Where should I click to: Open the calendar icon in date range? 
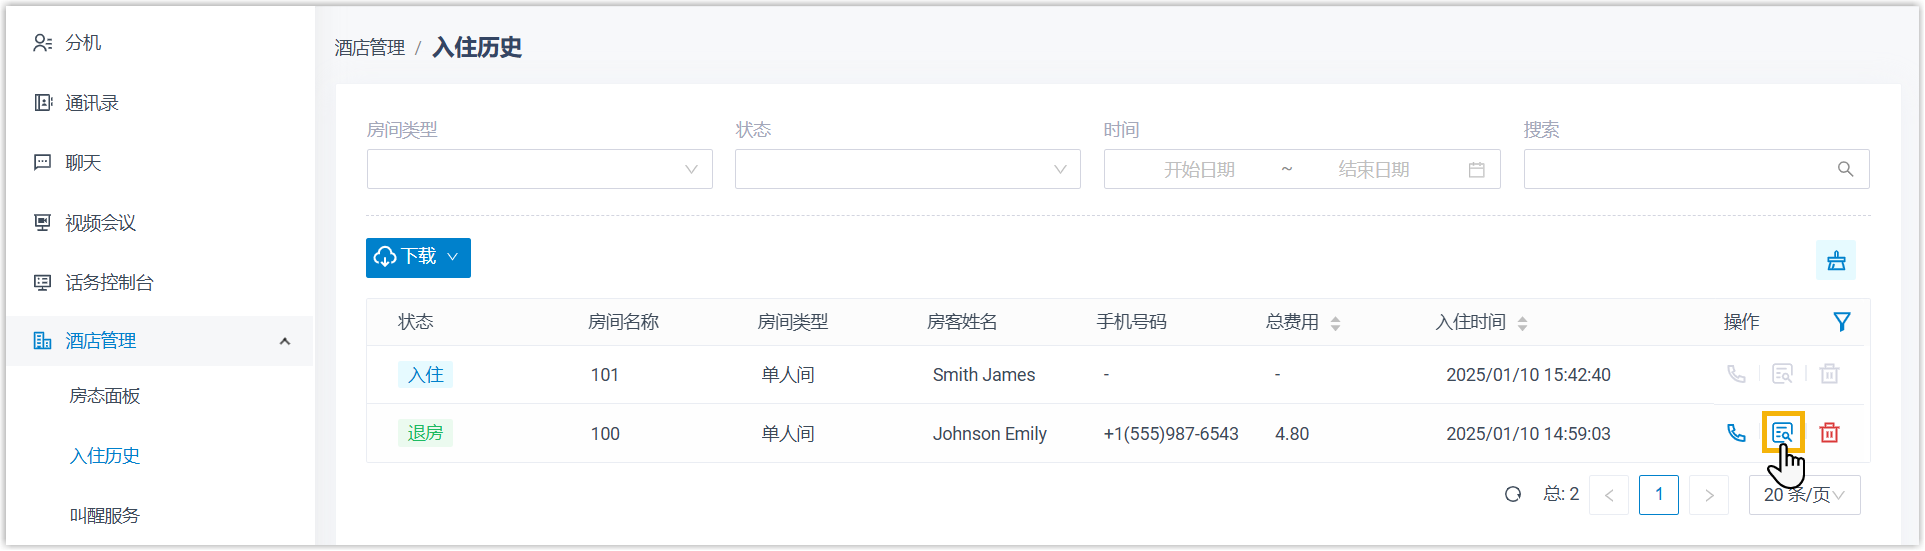pos(1476,170)
